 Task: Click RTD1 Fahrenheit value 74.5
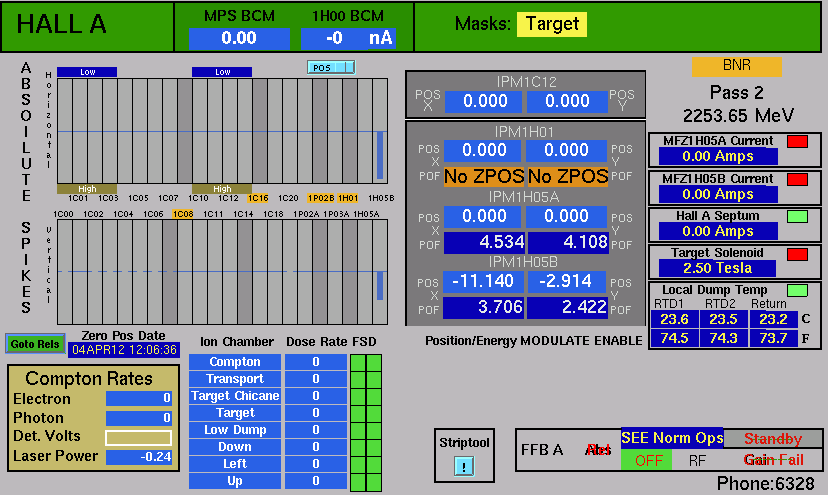674,338
